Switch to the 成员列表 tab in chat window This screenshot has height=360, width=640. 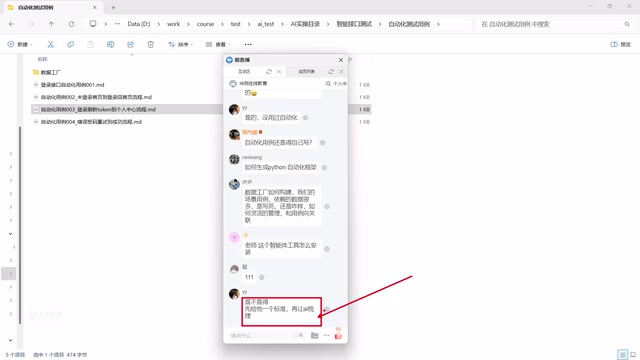tap(307, 71)
